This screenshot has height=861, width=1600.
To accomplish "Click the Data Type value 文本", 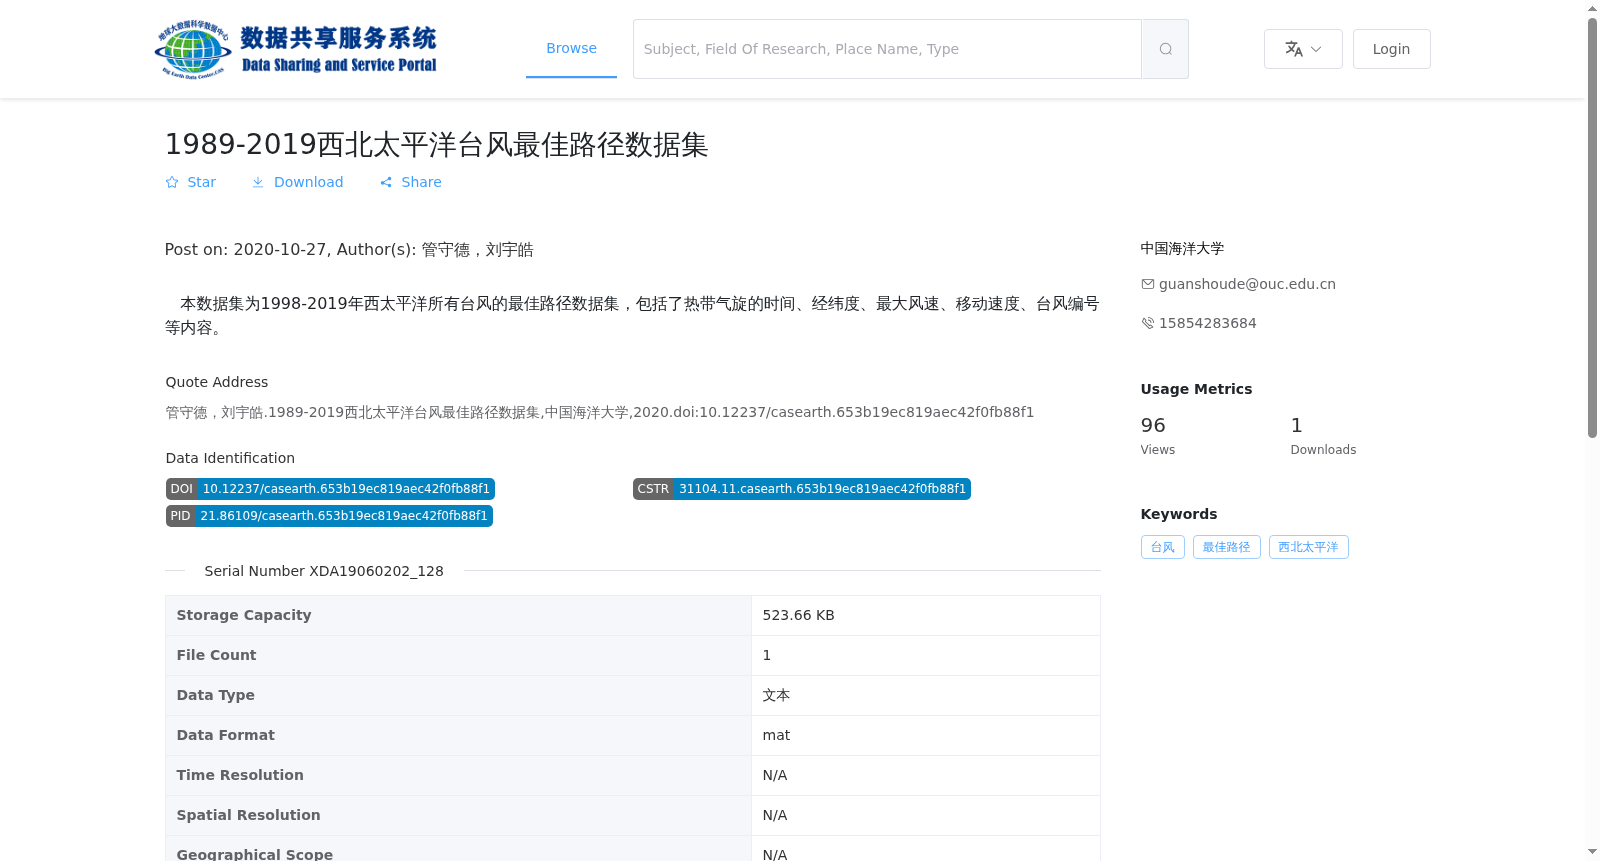I will pos(776,695).
